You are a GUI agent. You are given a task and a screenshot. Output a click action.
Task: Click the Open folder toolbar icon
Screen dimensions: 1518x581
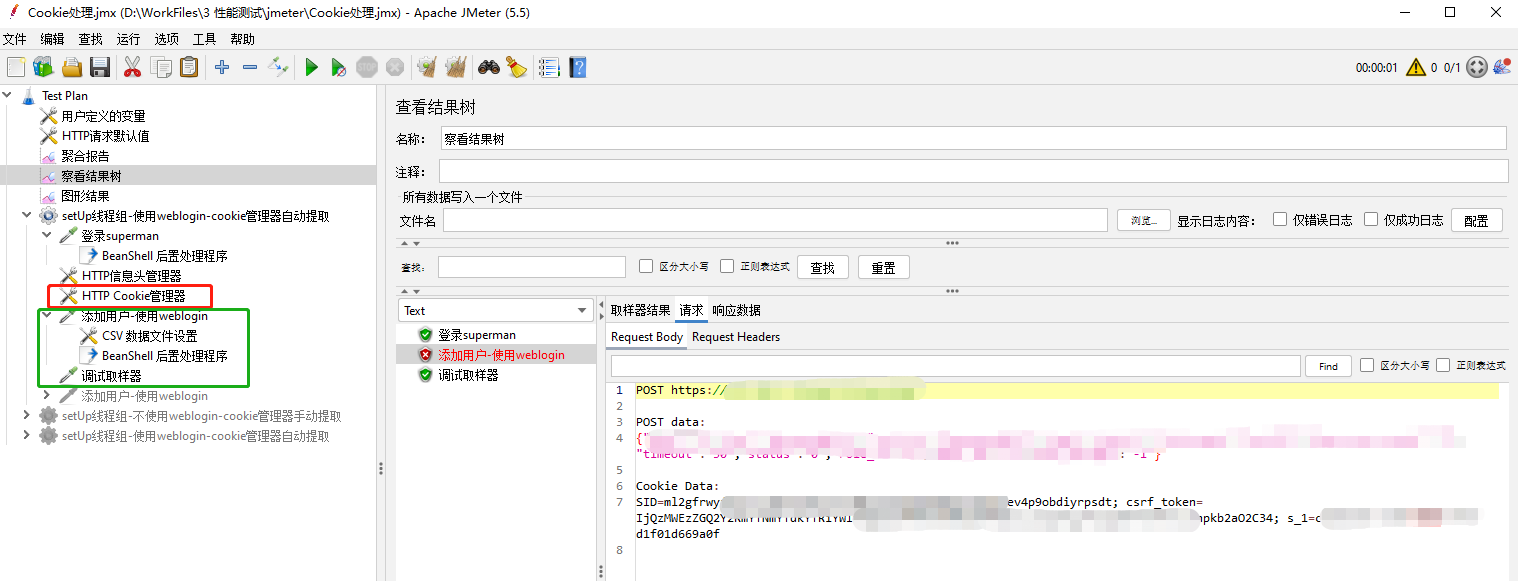point(72,67)
